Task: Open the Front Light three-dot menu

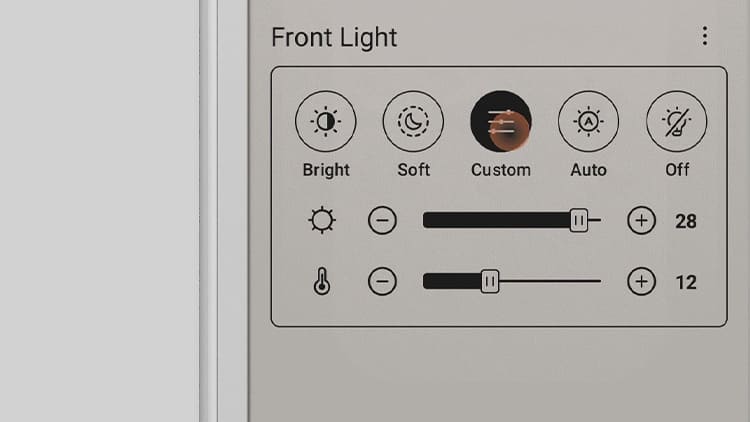Action: click(x=705, y=37)
